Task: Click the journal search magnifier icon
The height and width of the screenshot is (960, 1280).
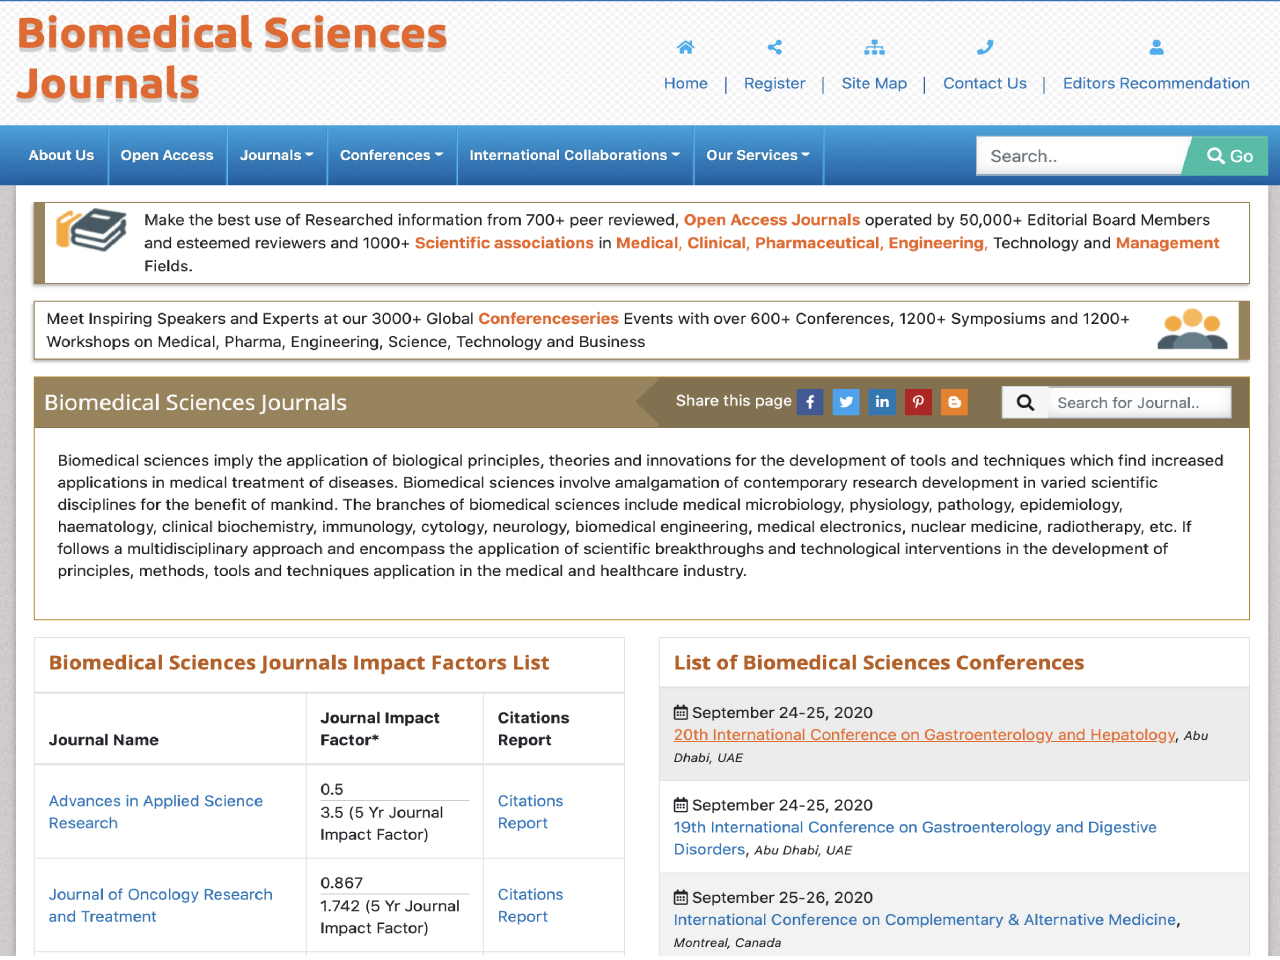Action: click(x=1025, y=402)
